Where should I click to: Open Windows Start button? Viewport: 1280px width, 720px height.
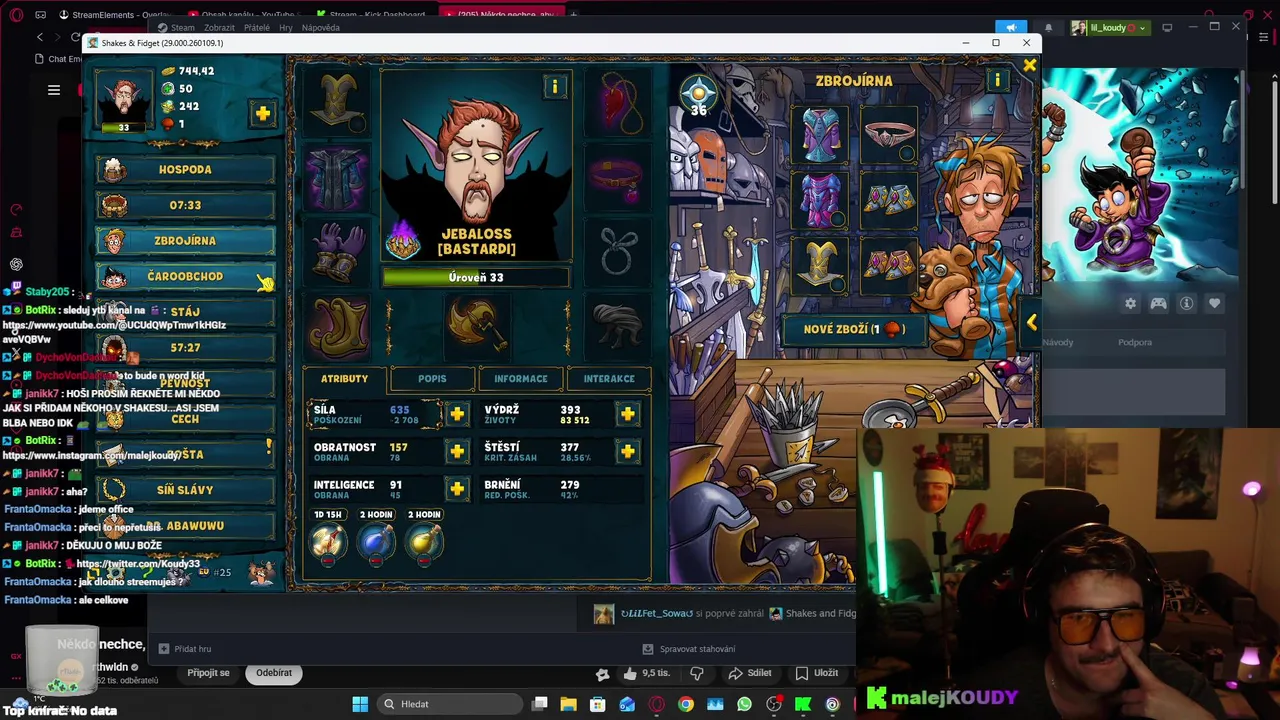click(360, 704)
